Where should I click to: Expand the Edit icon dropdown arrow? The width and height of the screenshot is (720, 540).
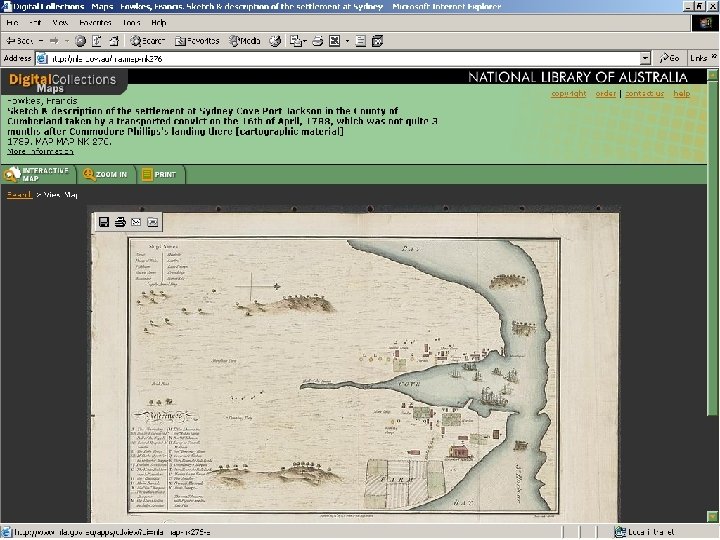pos(347,41)
